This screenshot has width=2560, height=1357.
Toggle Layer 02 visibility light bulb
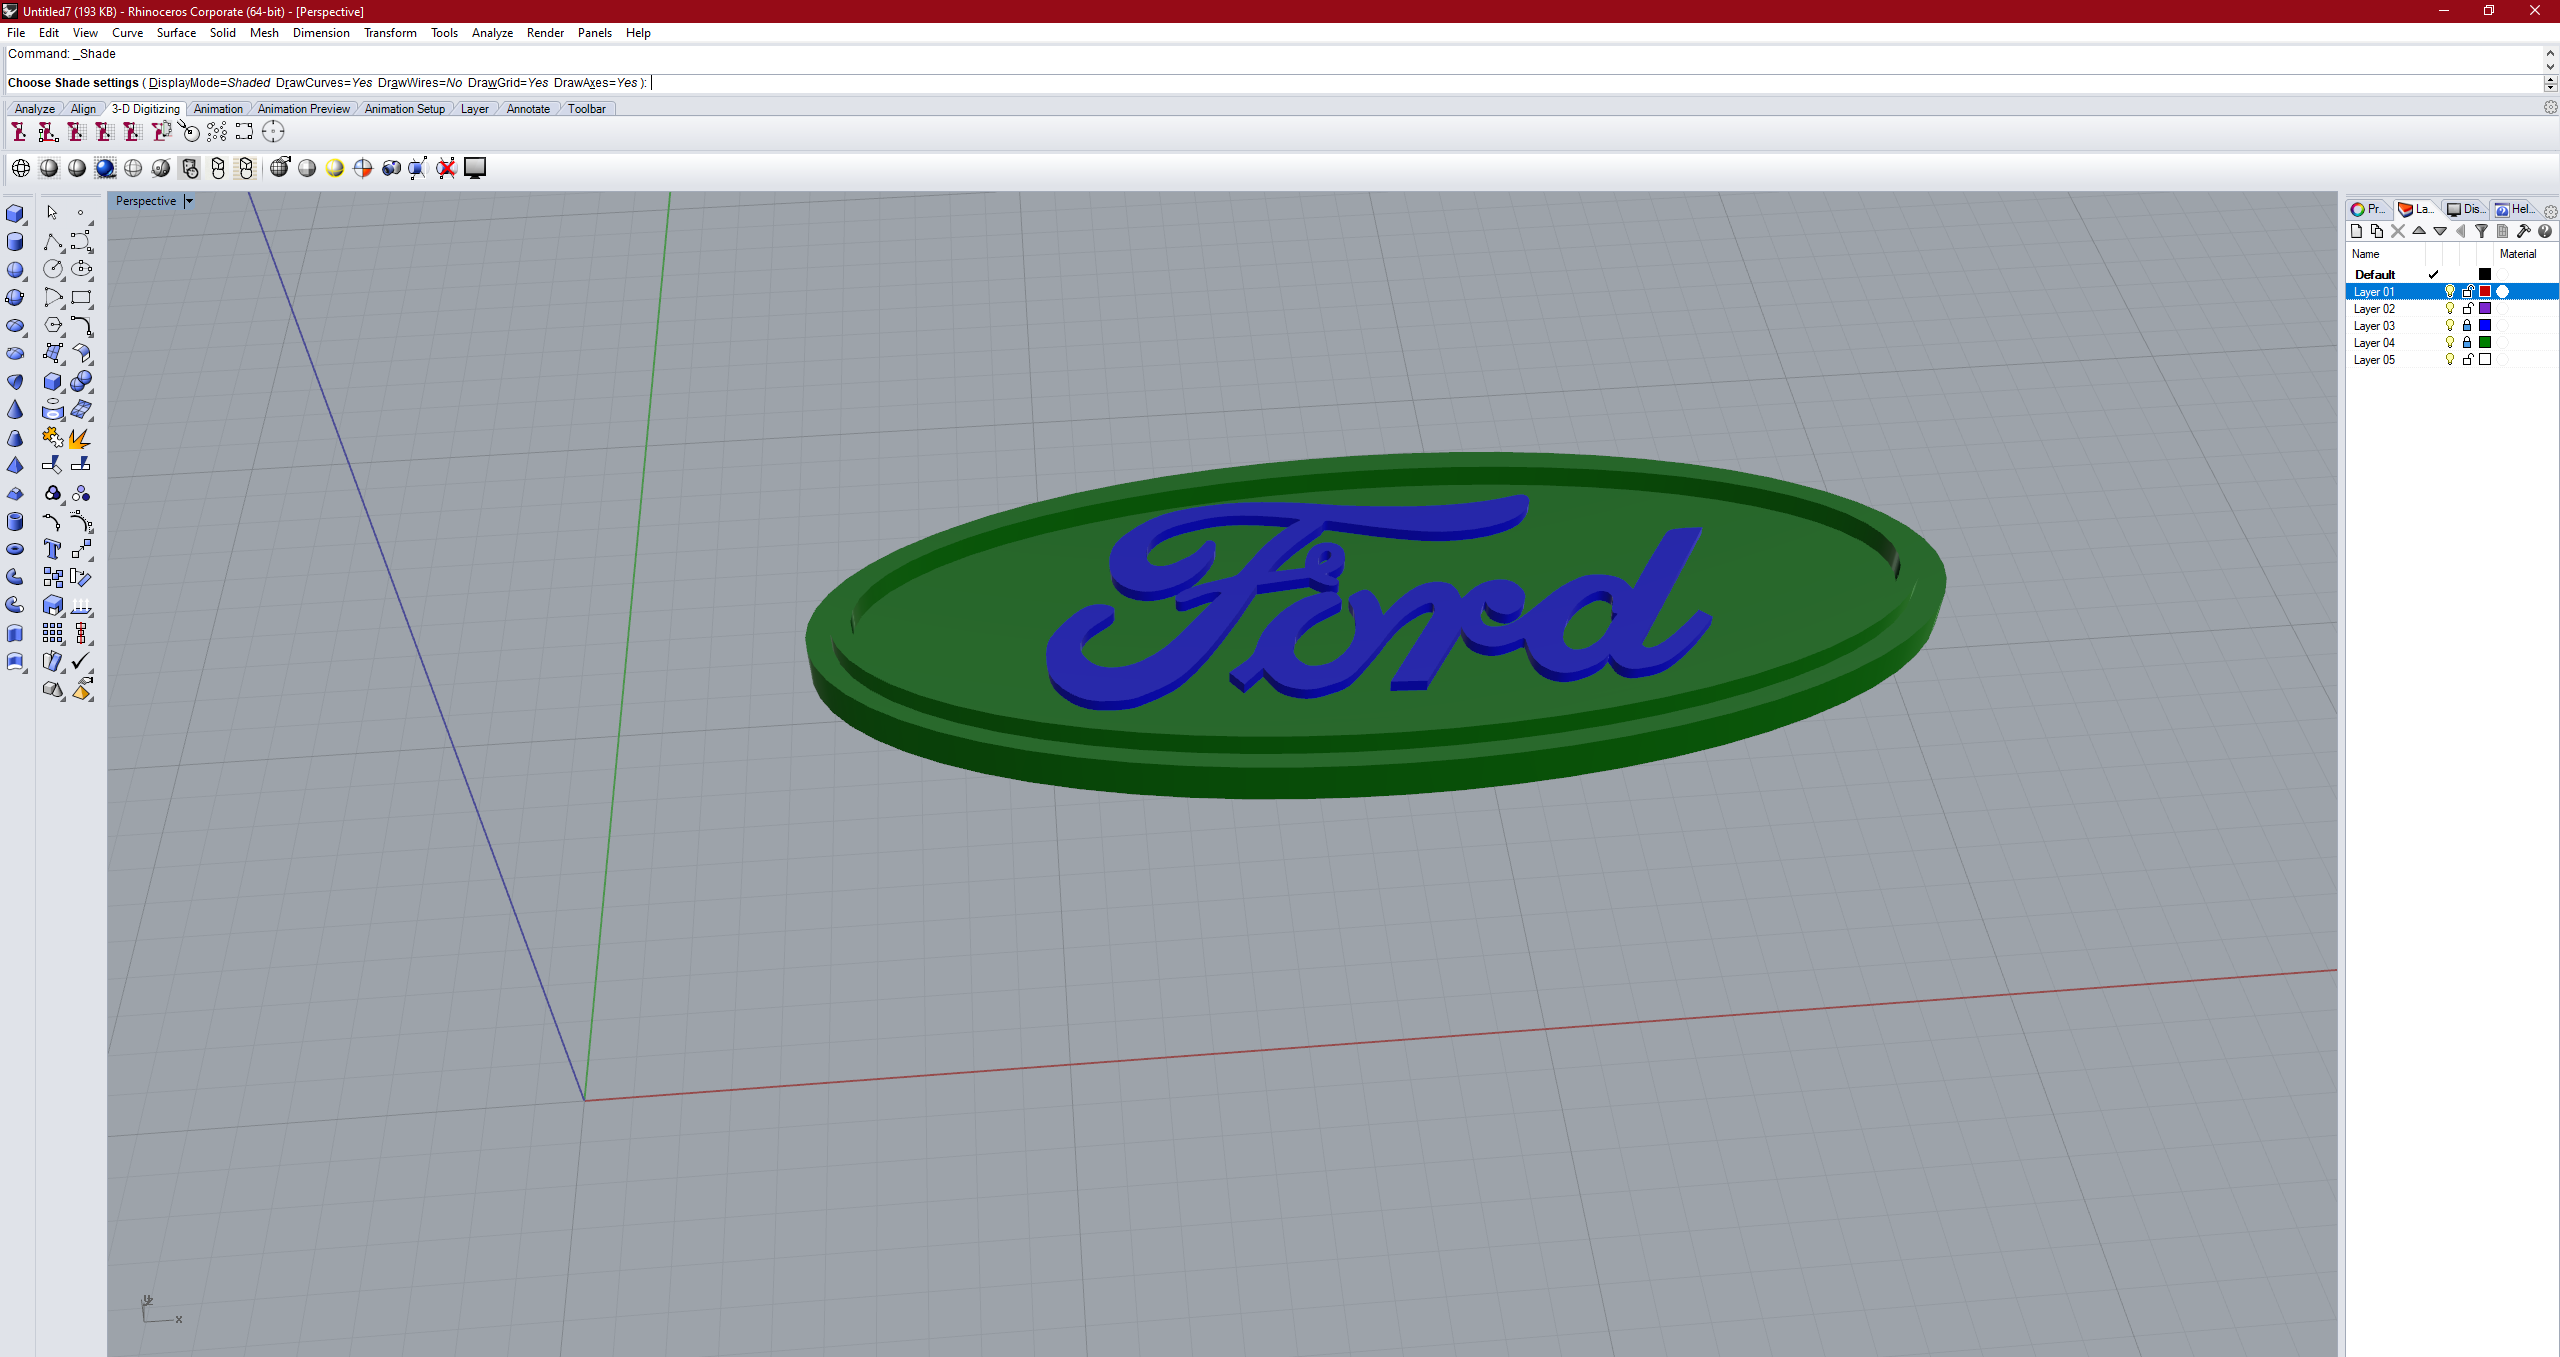(x=2449, y=309)
